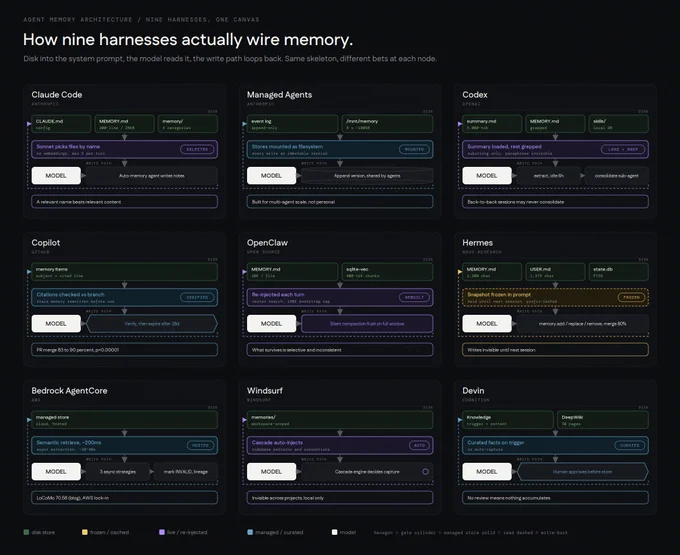This screenshot has width=680, height=555.
Task: Select the memory items box in Copilot card
Action: pyautogui.click(x=124, y=272)
